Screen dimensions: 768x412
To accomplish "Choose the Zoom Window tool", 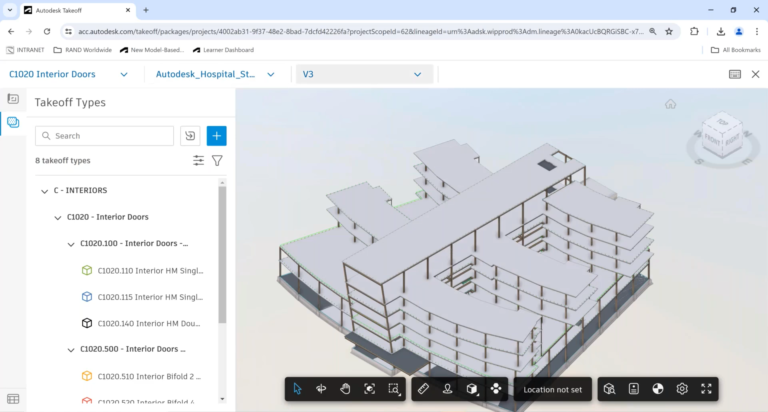I will click(394, 389).
